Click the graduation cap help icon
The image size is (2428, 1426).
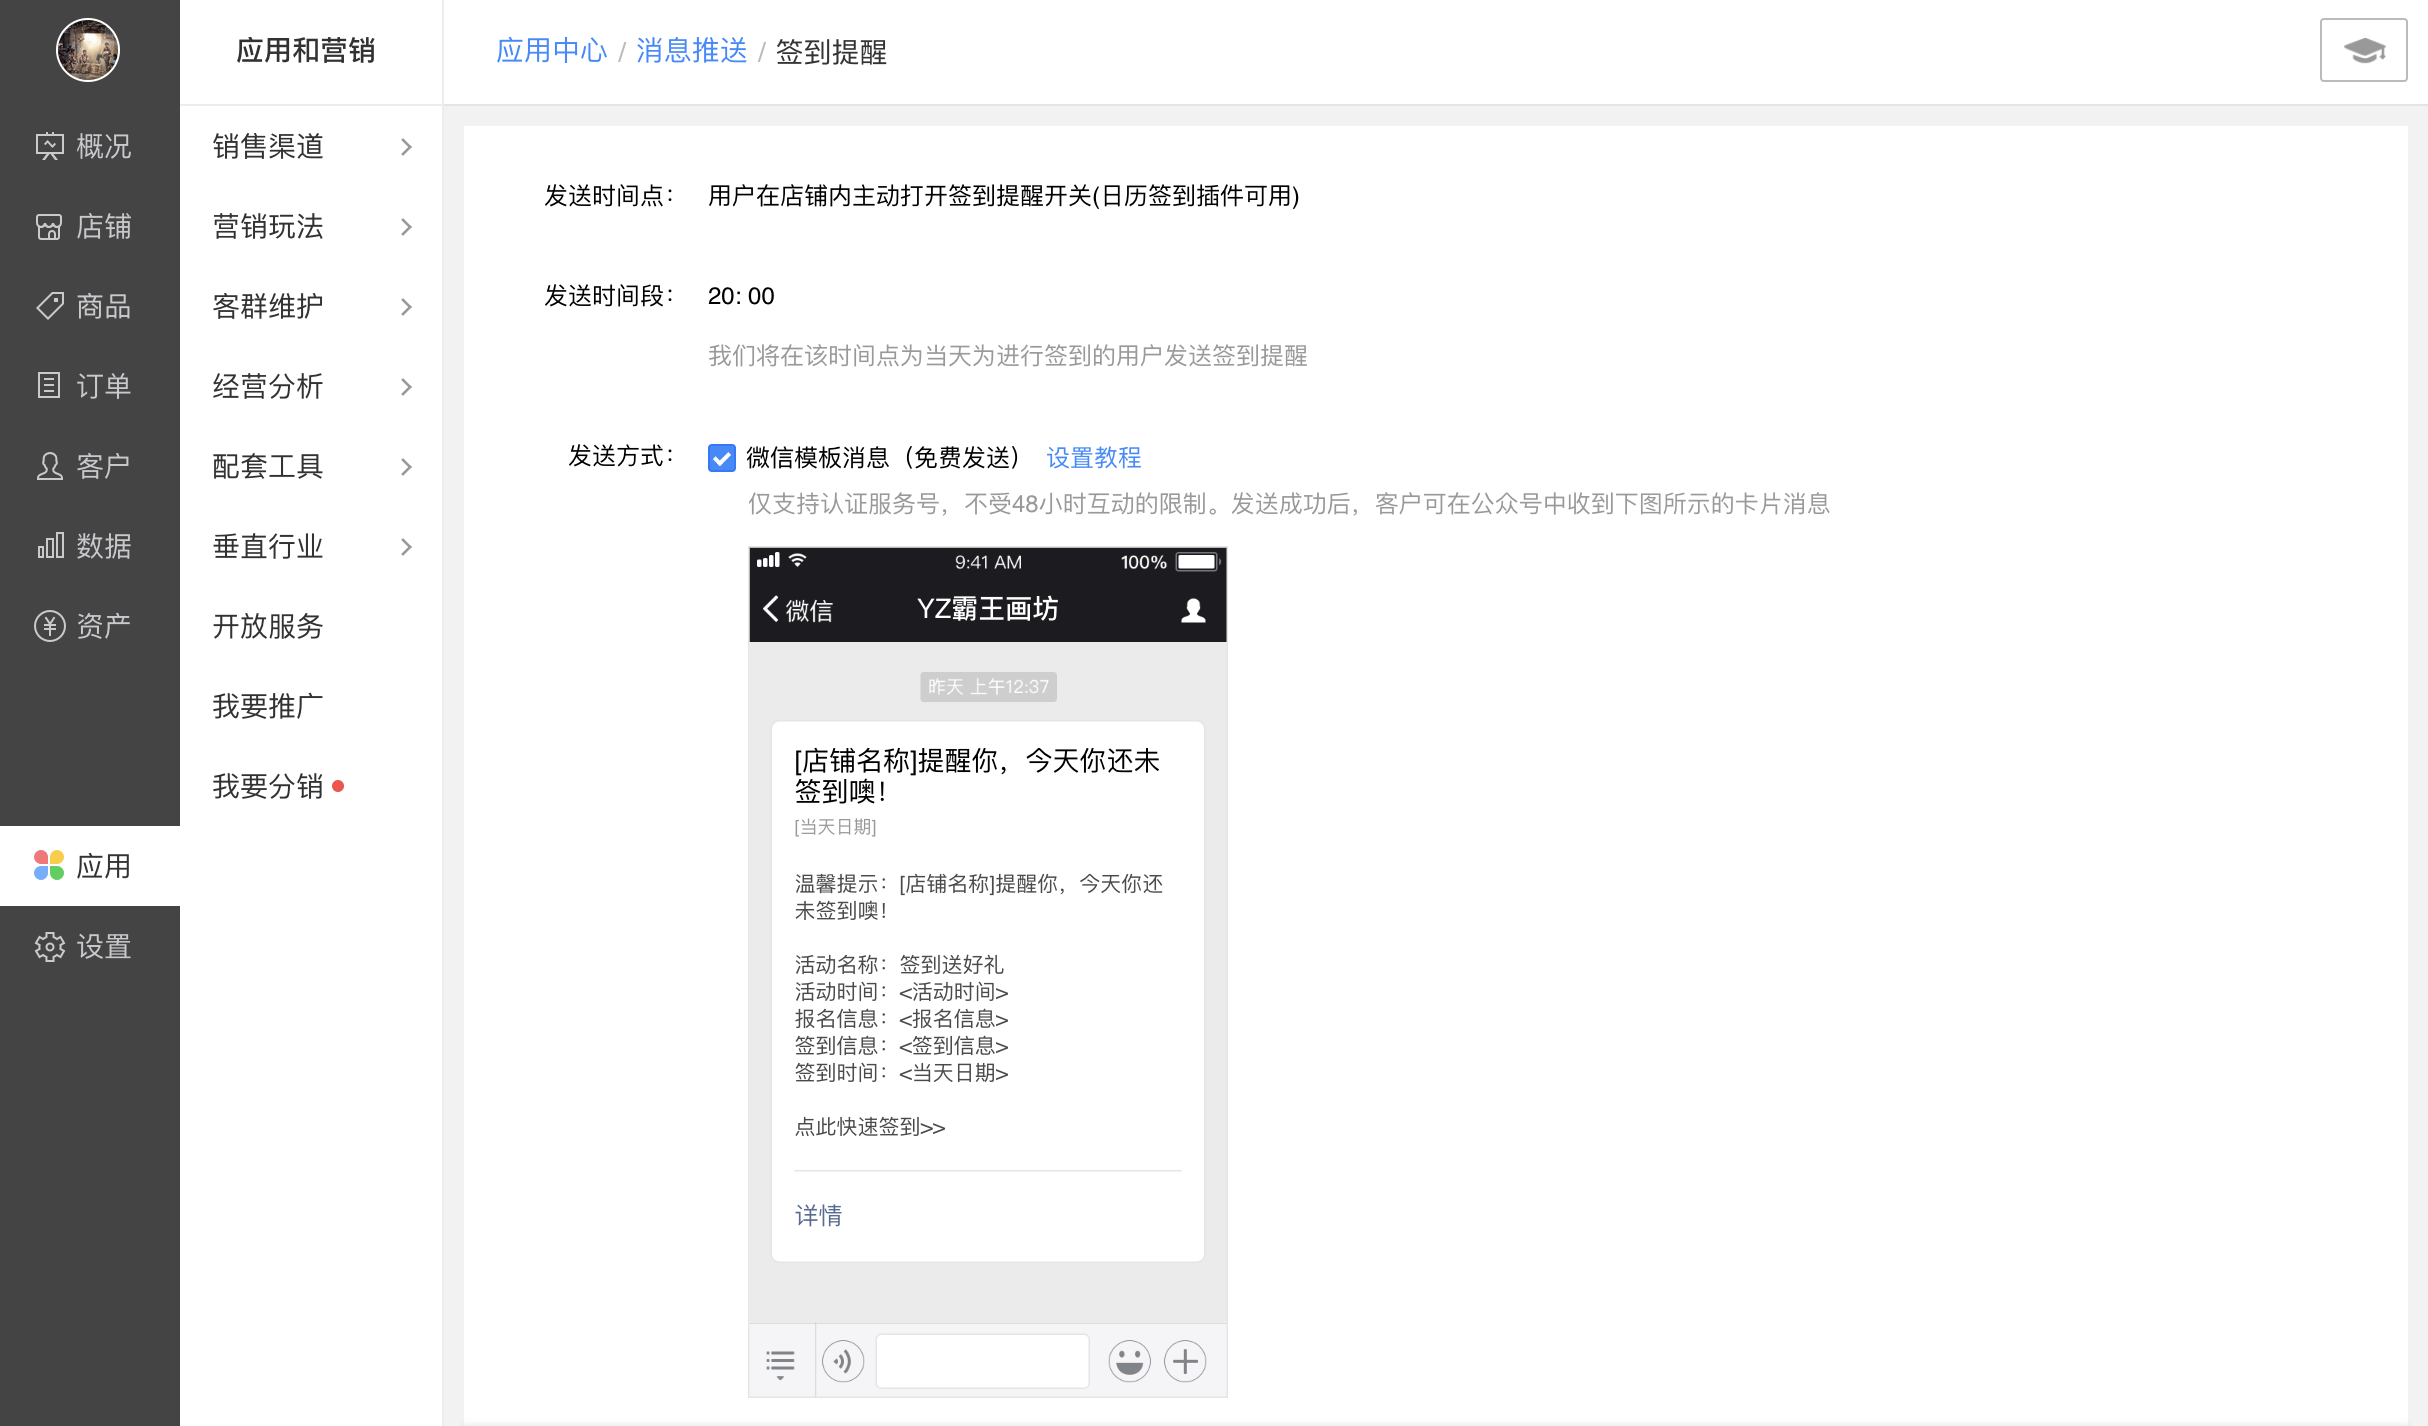2363,50
